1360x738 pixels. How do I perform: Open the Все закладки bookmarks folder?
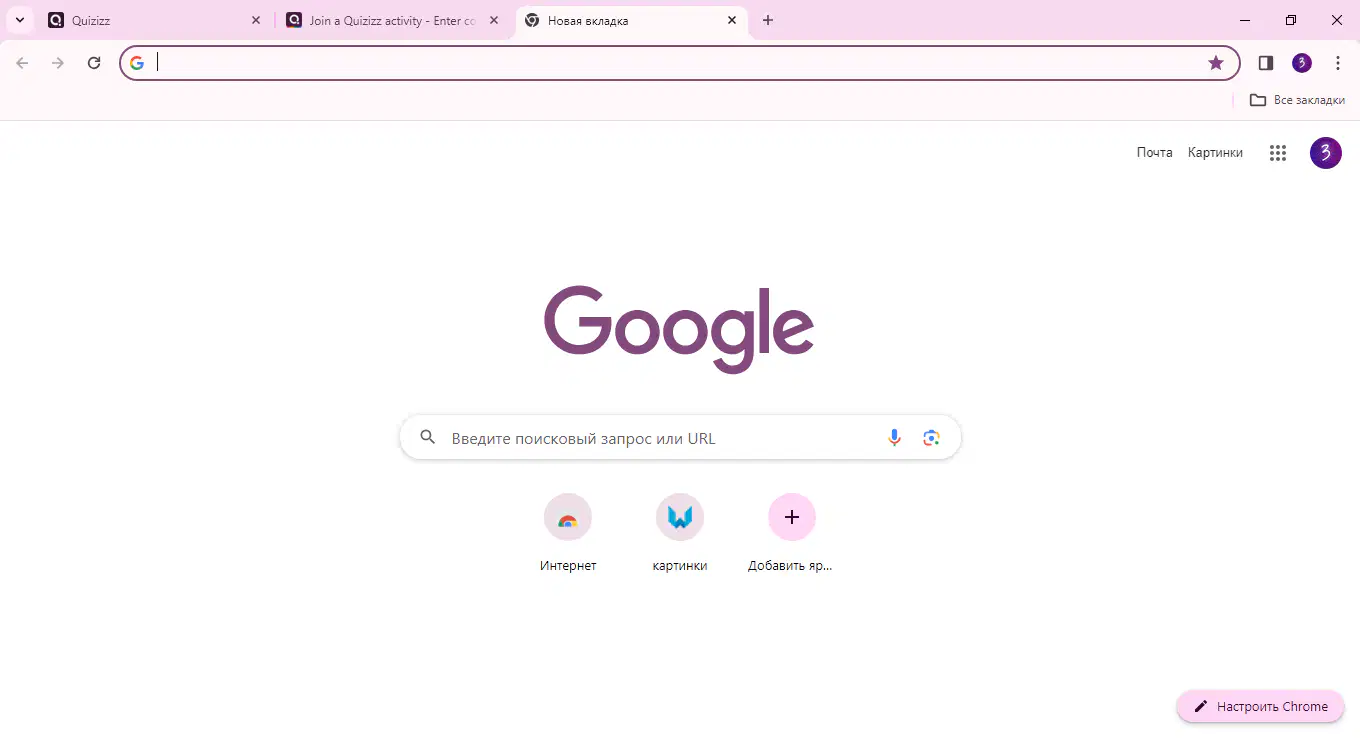1297,100
